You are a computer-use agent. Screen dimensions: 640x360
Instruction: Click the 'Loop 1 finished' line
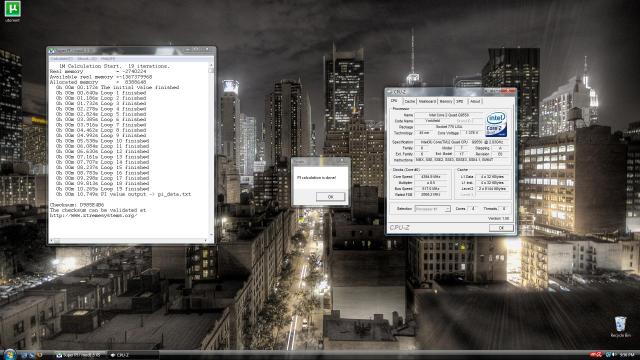(101, 93)
